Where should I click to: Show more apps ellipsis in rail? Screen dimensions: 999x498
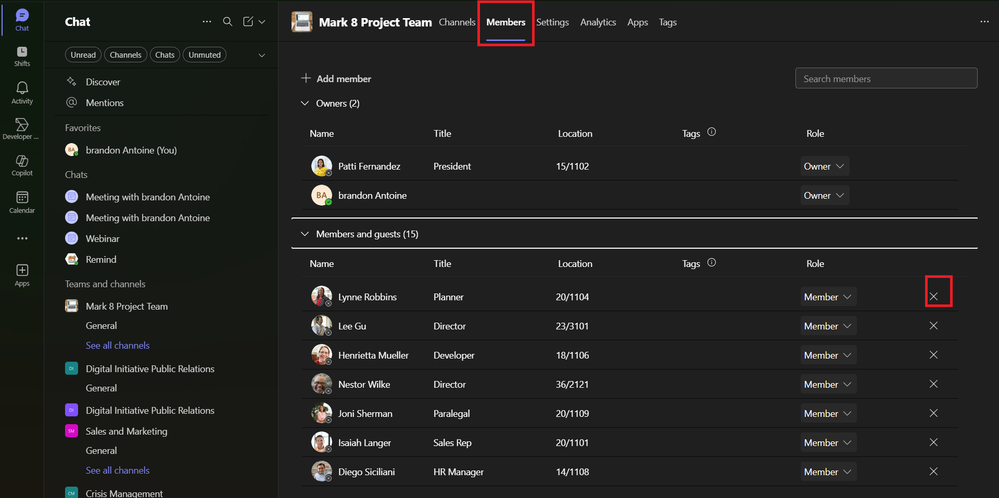[x=22, y=238]
